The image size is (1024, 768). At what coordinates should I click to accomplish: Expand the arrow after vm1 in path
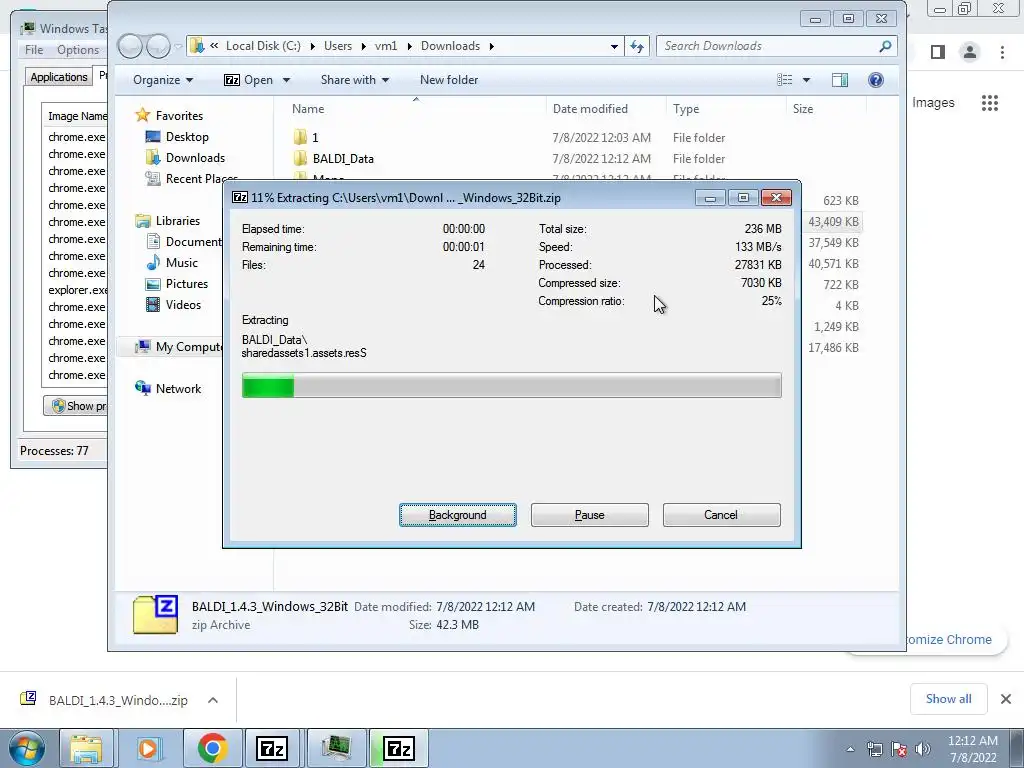click(409, 46)
